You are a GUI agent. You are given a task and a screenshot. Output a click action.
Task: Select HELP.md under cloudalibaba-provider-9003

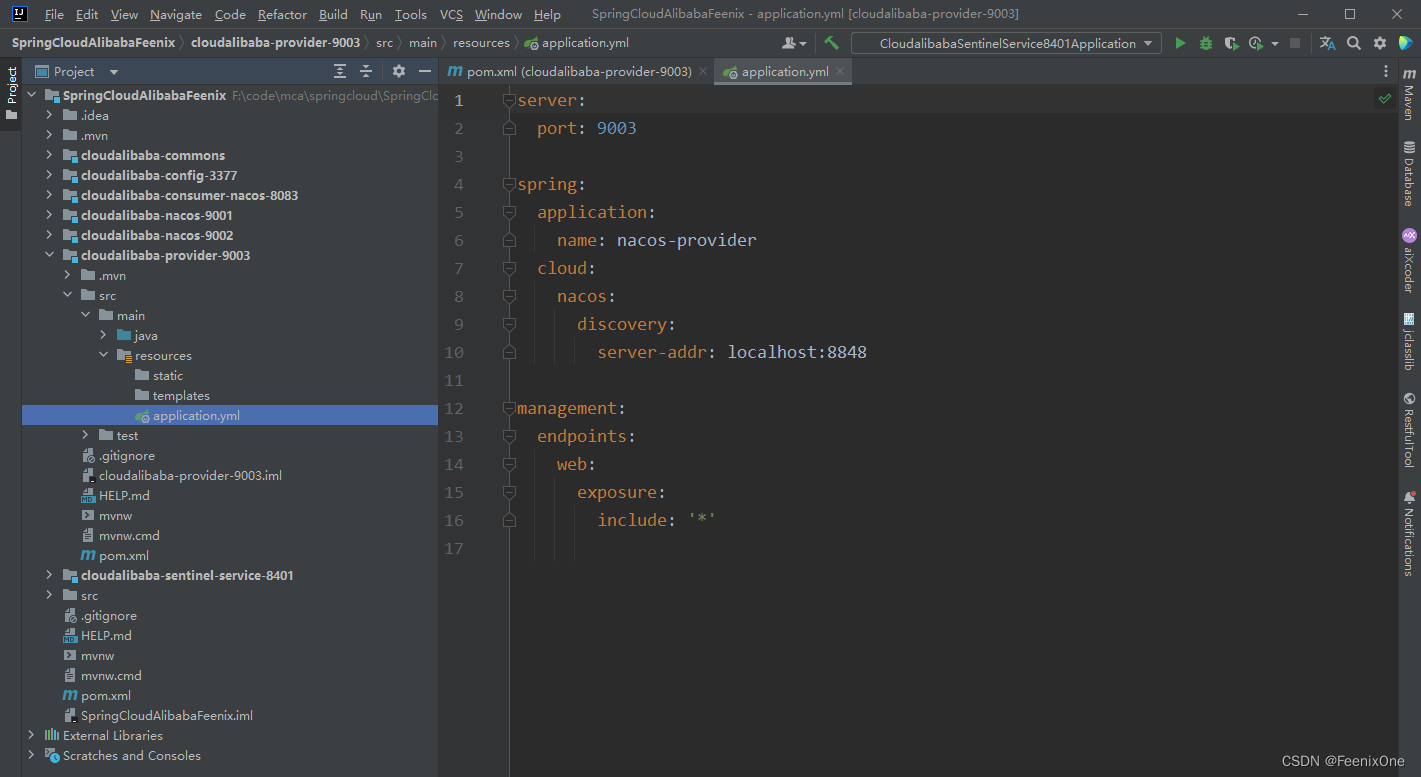pos(124,495)
